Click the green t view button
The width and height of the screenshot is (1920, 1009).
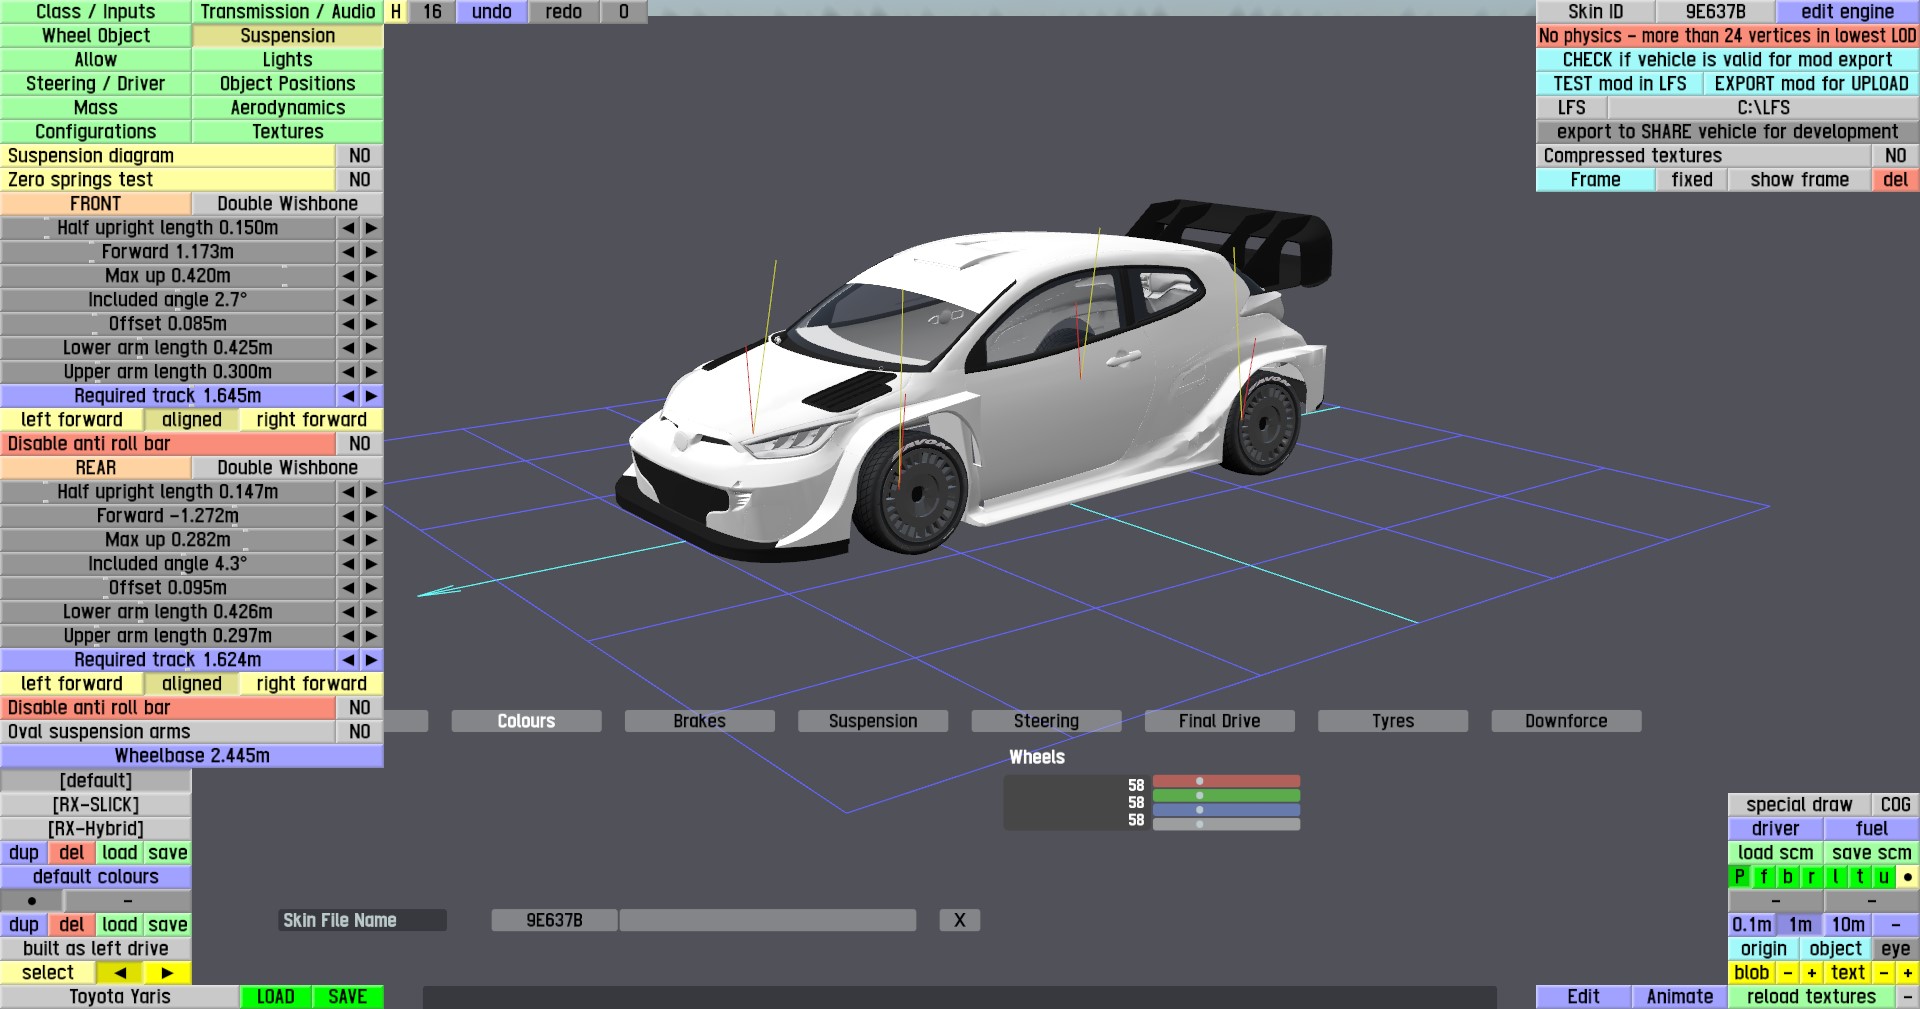(x=1860, y=877)
